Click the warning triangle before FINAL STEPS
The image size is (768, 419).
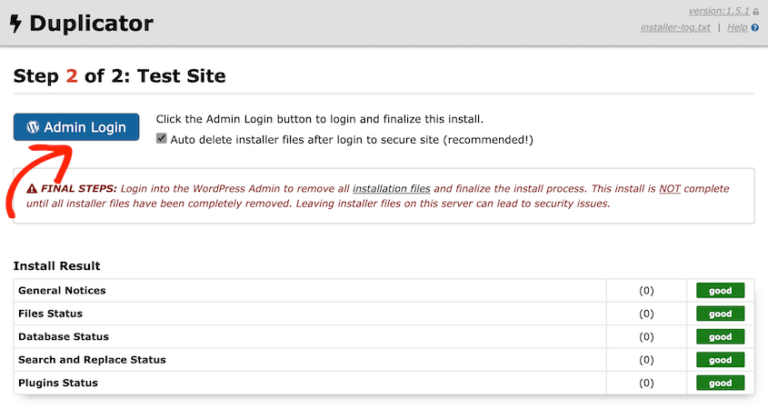click(x=32, y=188)
